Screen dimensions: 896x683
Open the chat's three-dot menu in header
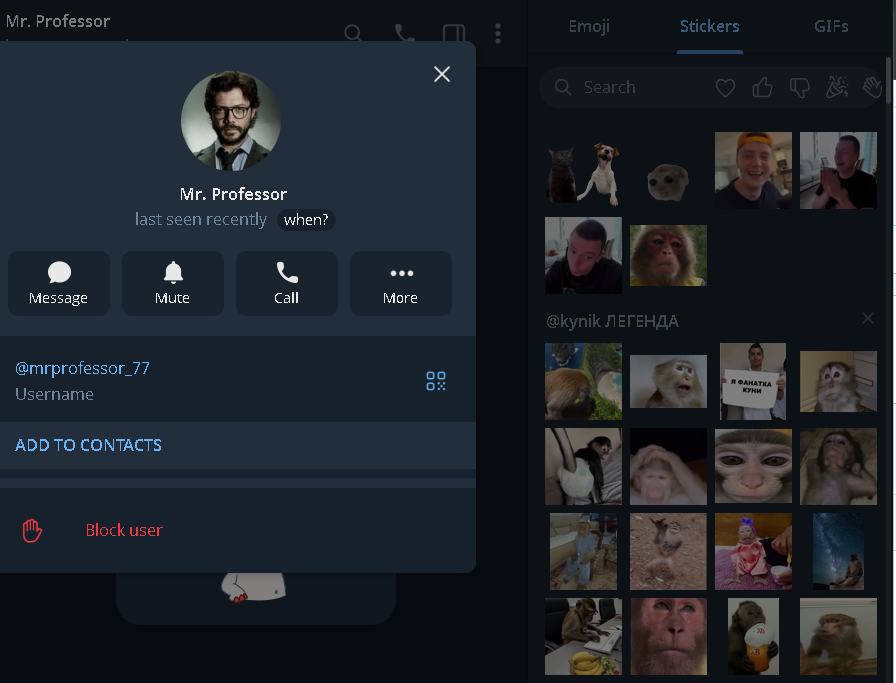pos(497,33)
